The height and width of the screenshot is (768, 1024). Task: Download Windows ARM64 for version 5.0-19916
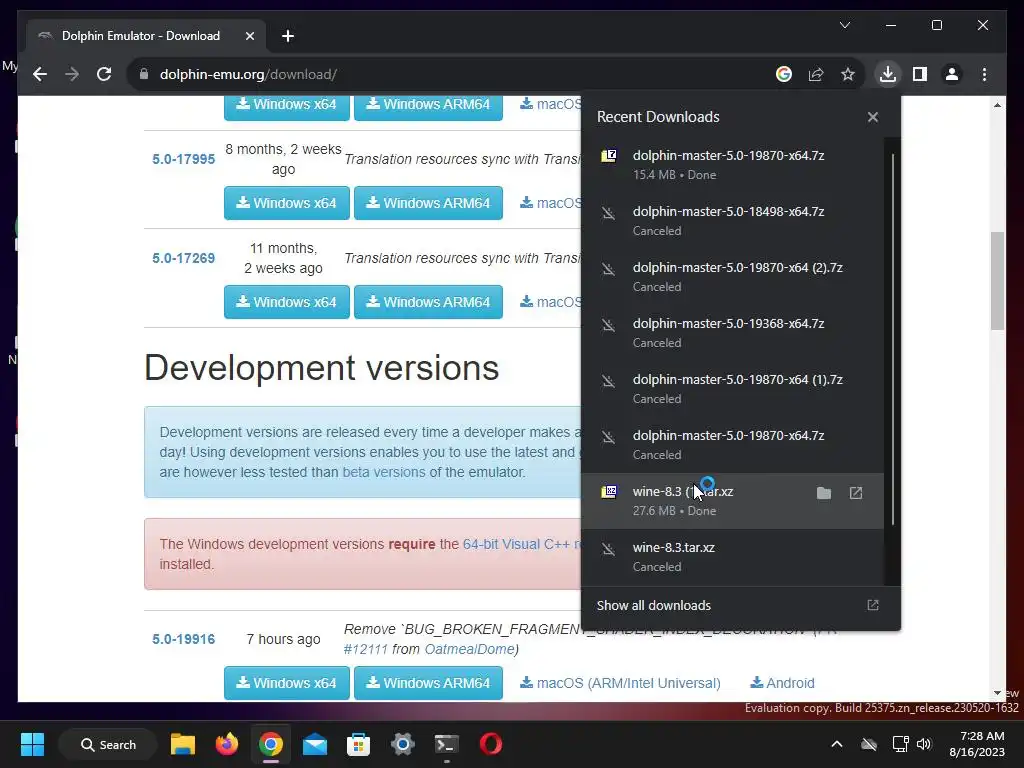tap(428, 683)
